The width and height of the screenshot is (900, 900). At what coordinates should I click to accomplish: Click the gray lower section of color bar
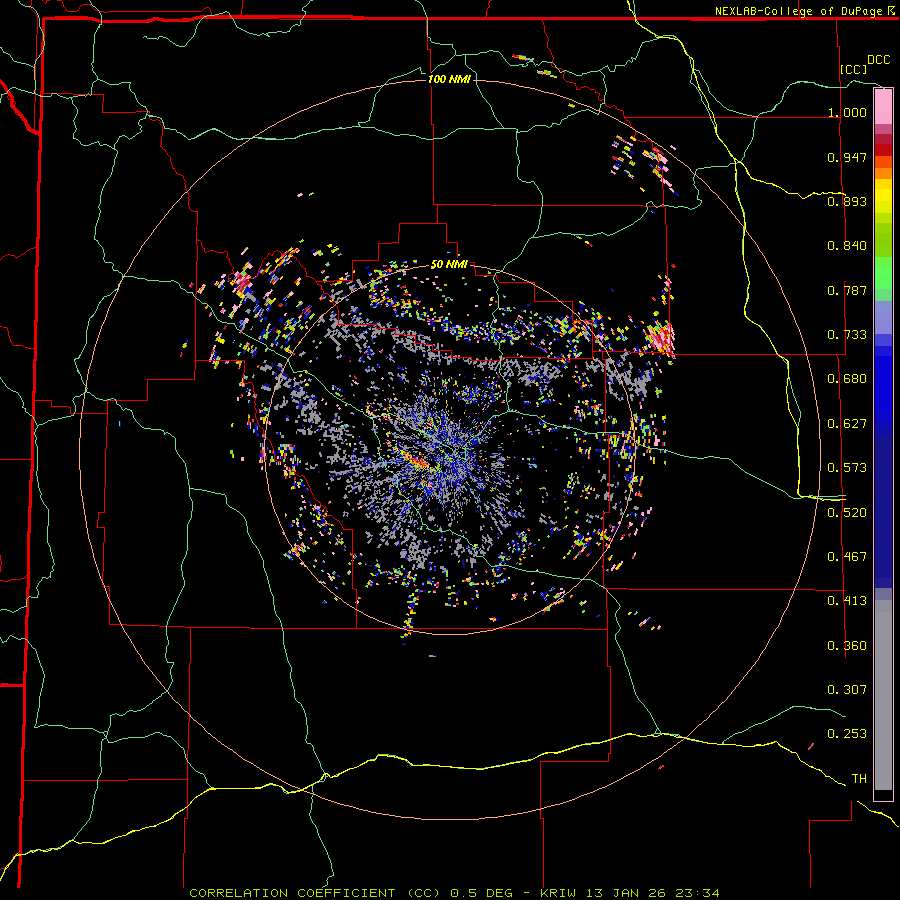pos(883,695)
